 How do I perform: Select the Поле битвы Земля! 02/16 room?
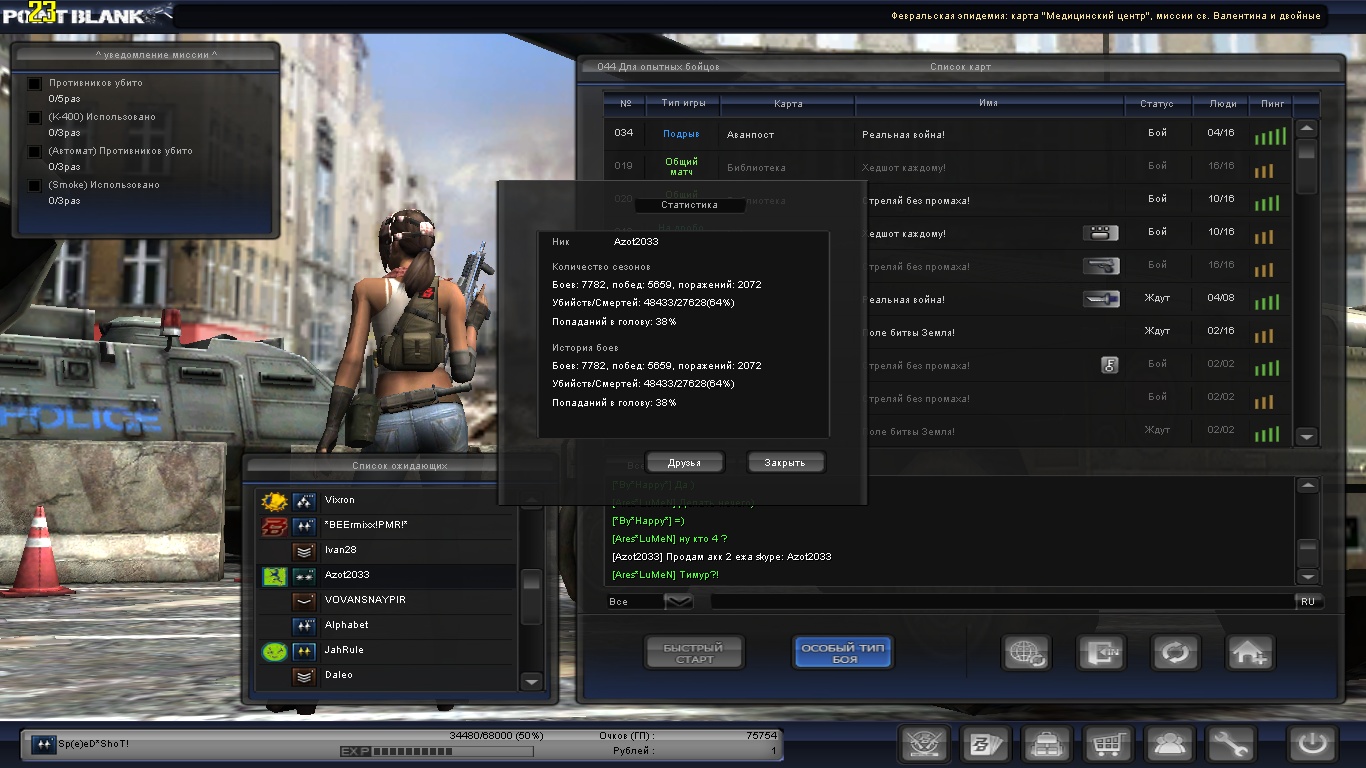pos(948,332)
